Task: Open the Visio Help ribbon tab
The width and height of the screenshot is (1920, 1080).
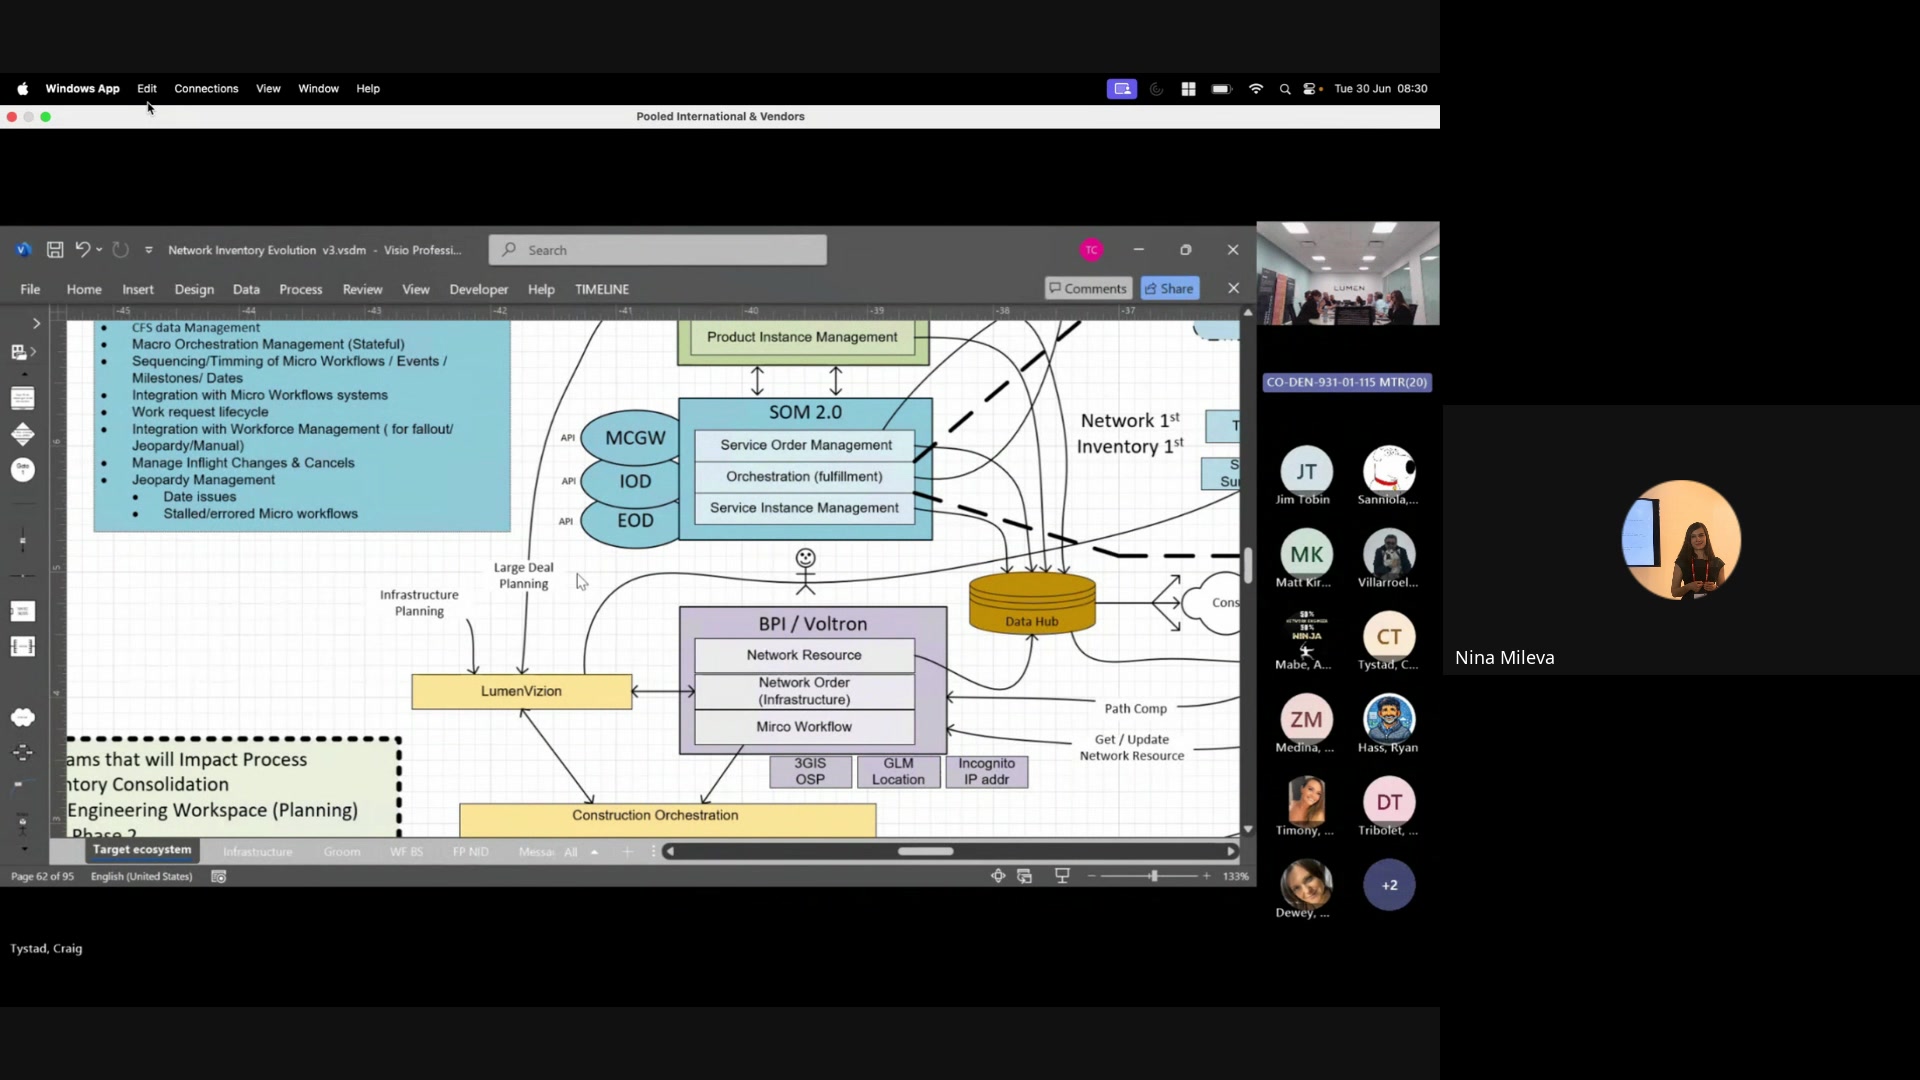Action: click(x=541, y=289)
